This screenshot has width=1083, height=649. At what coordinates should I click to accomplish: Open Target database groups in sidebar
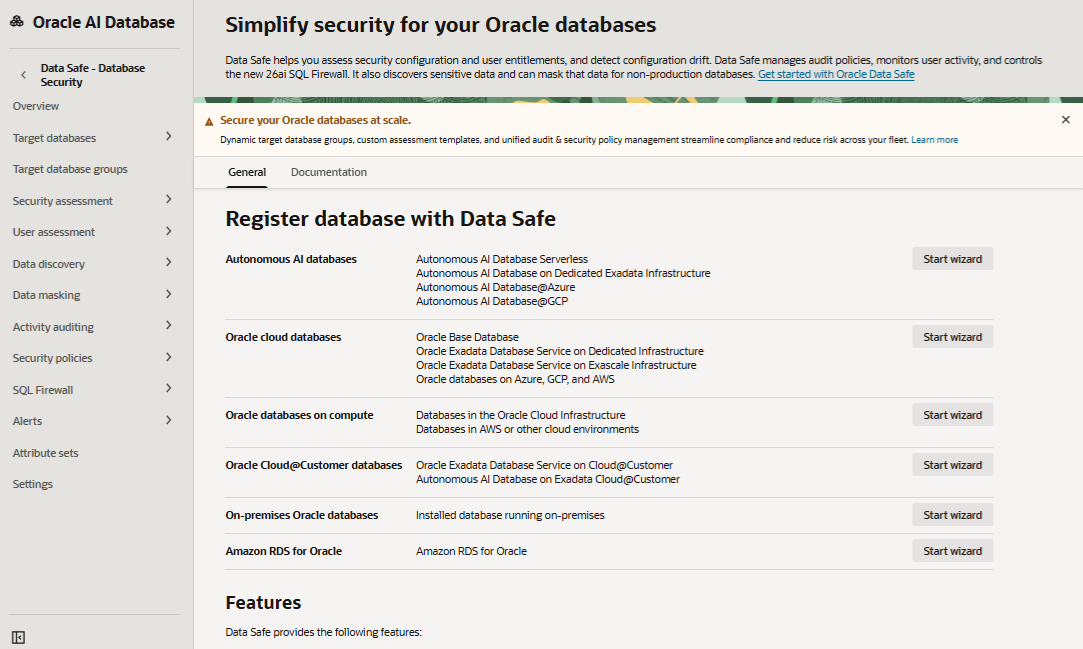coord(70,169)
